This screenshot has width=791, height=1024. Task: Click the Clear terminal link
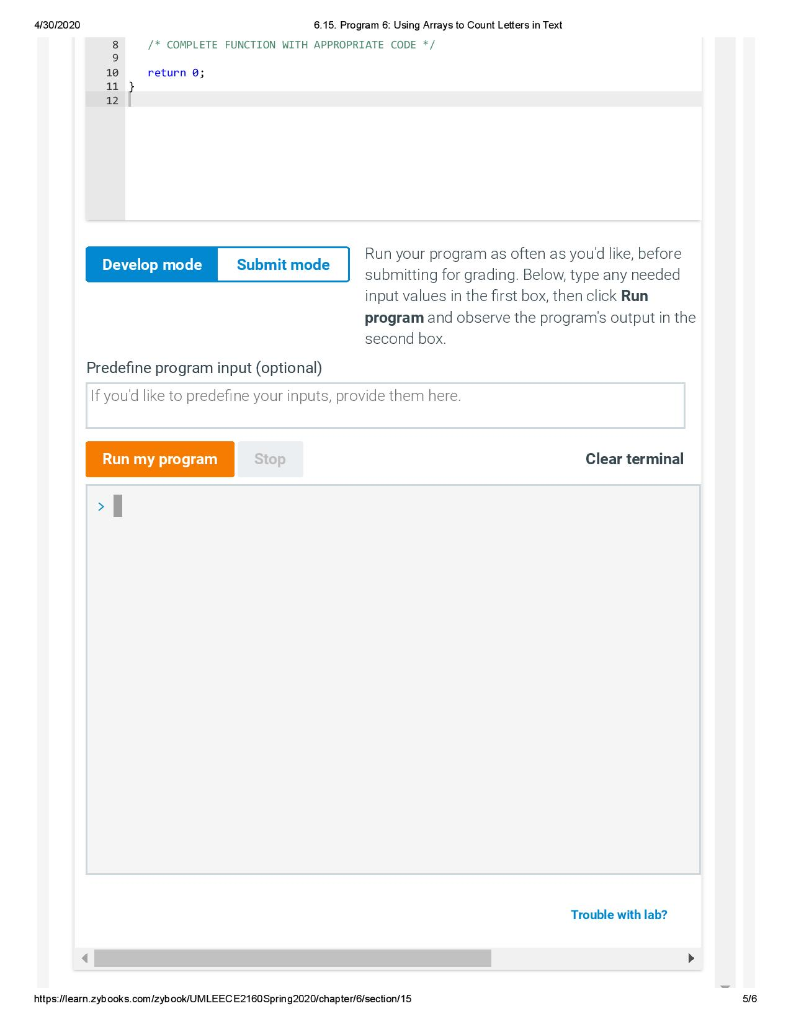[634, 458]
